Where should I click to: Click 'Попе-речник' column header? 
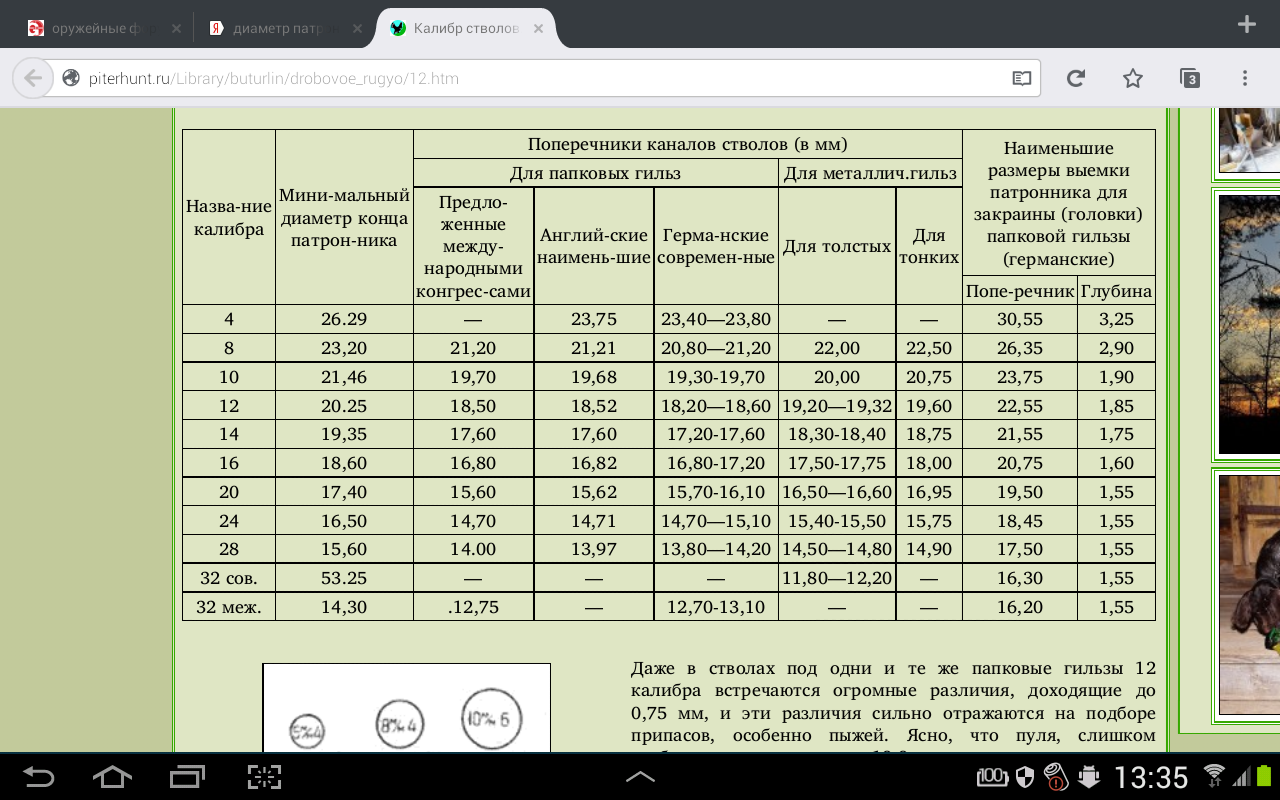1020,291
